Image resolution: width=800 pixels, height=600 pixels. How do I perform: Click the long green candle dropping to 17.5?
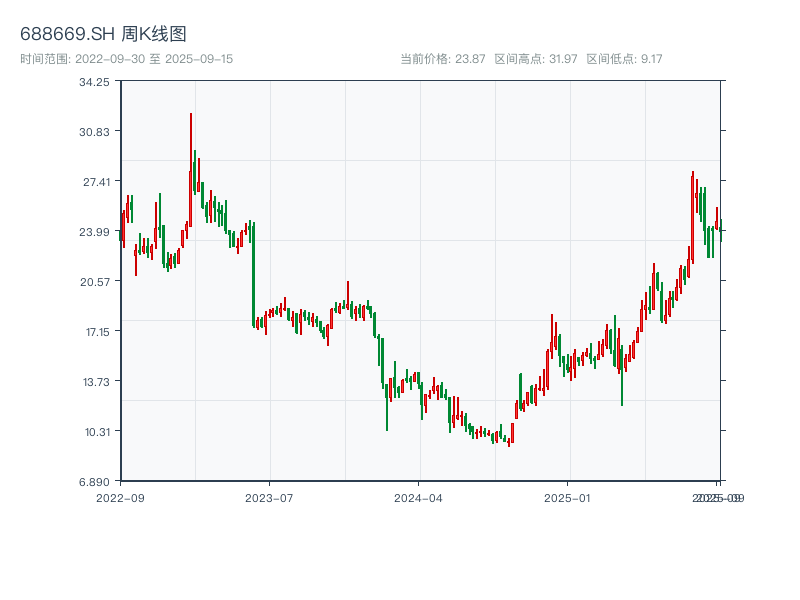click(x=253, y=275)
